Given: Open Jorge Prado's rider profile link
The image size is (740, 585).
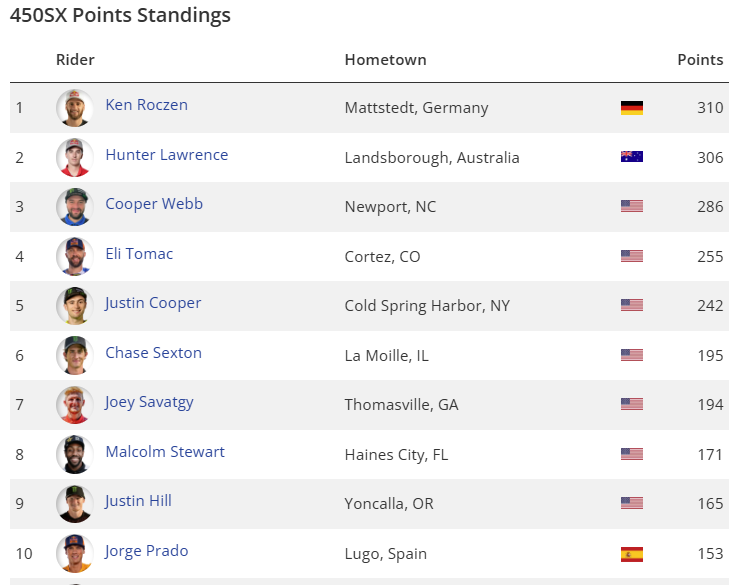Looking at the screenshot, I should (146, 551).
